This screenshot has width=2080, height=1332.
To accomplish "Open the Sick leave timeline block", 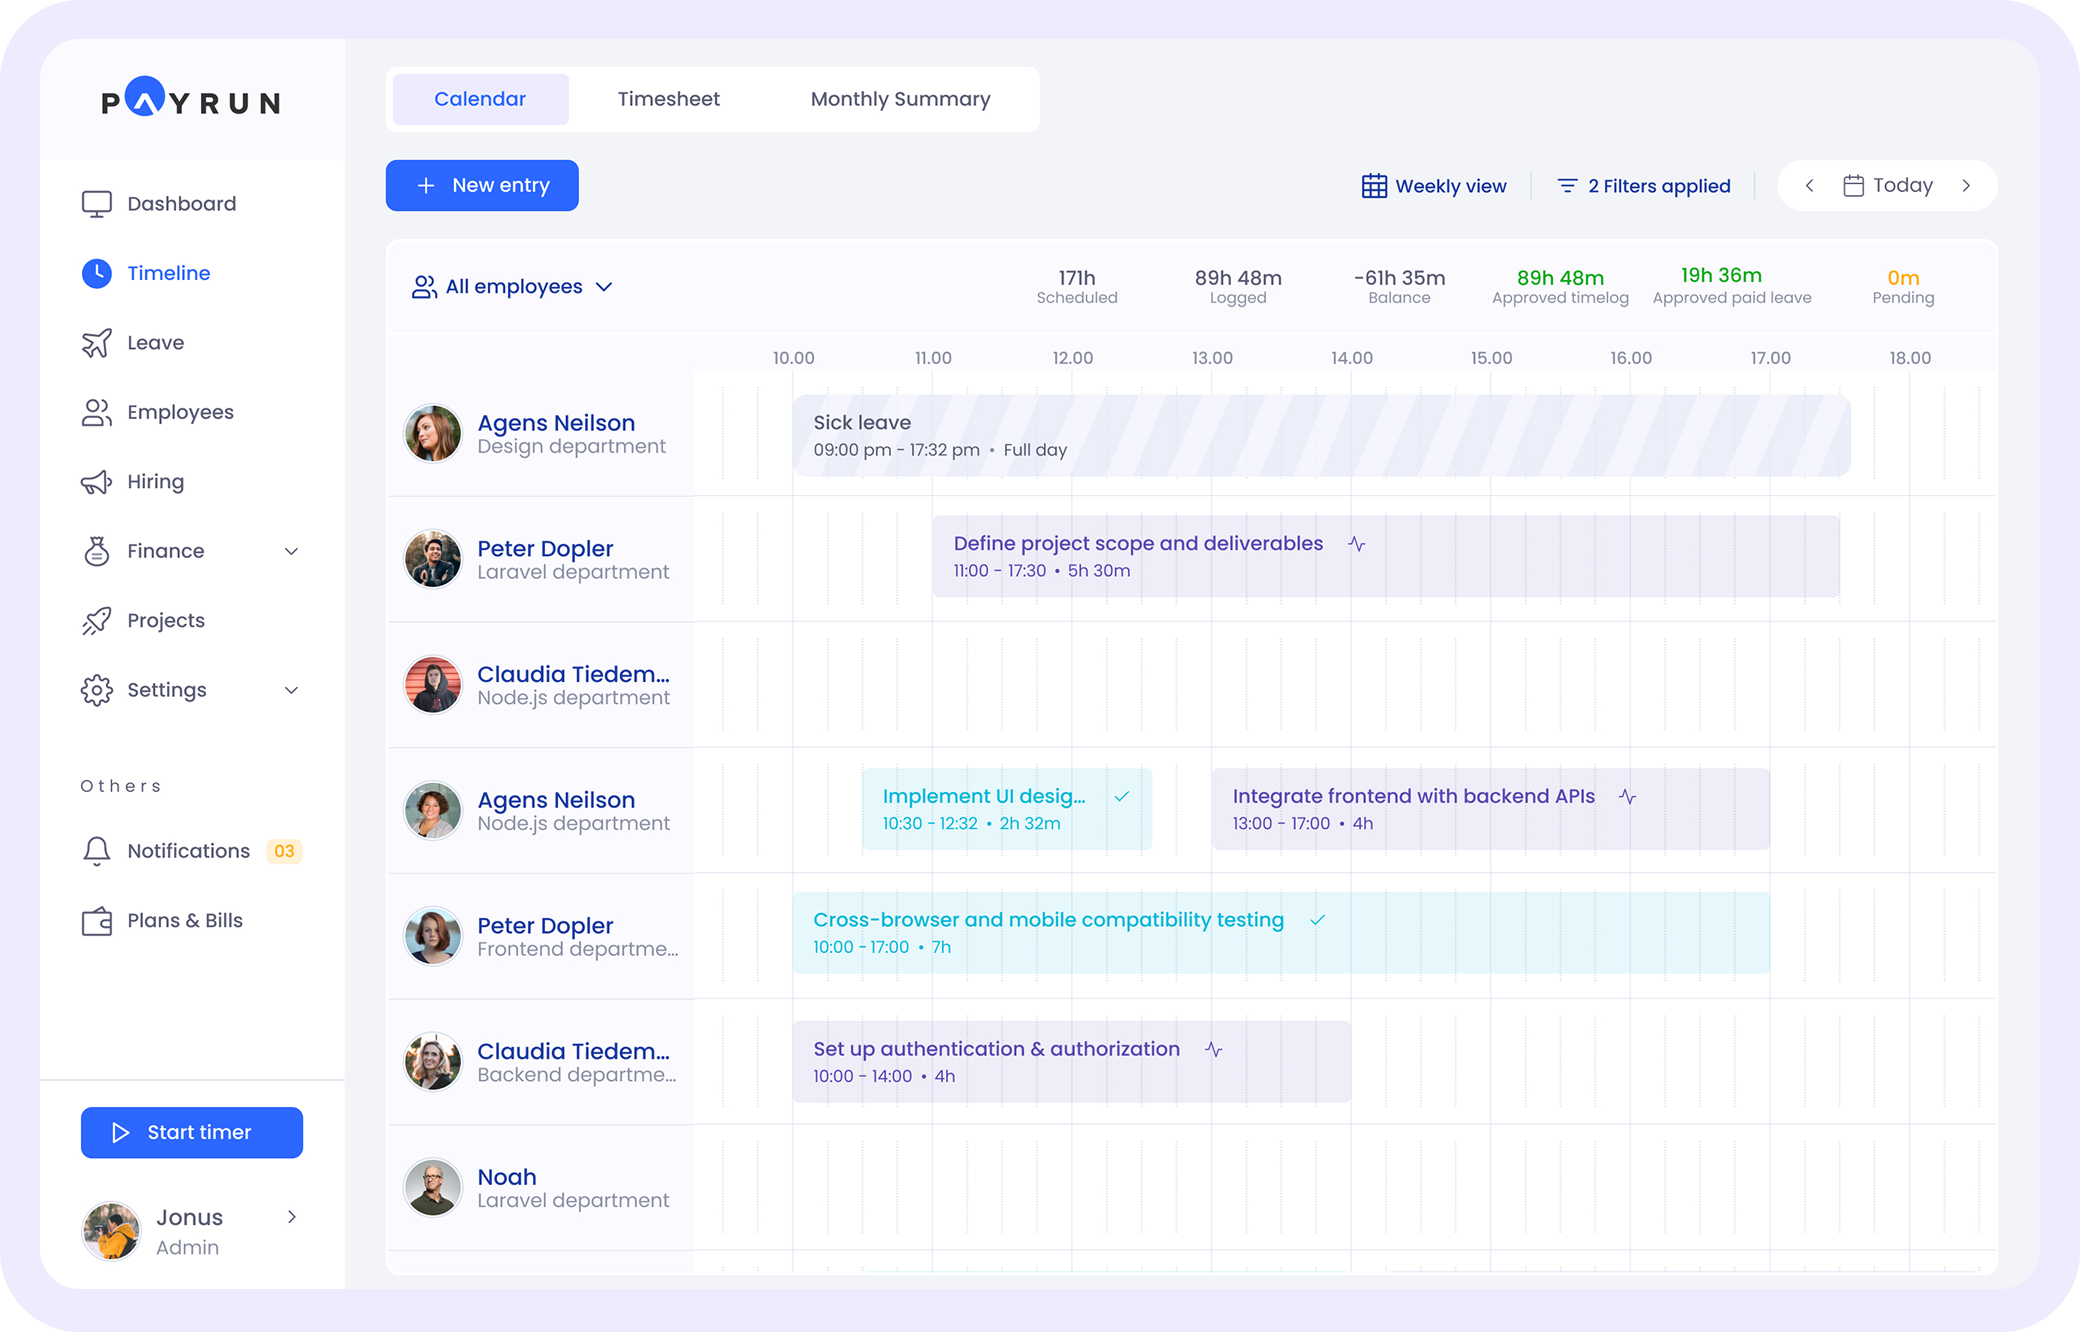I will pyautogui.click(x=1320, y=436).
